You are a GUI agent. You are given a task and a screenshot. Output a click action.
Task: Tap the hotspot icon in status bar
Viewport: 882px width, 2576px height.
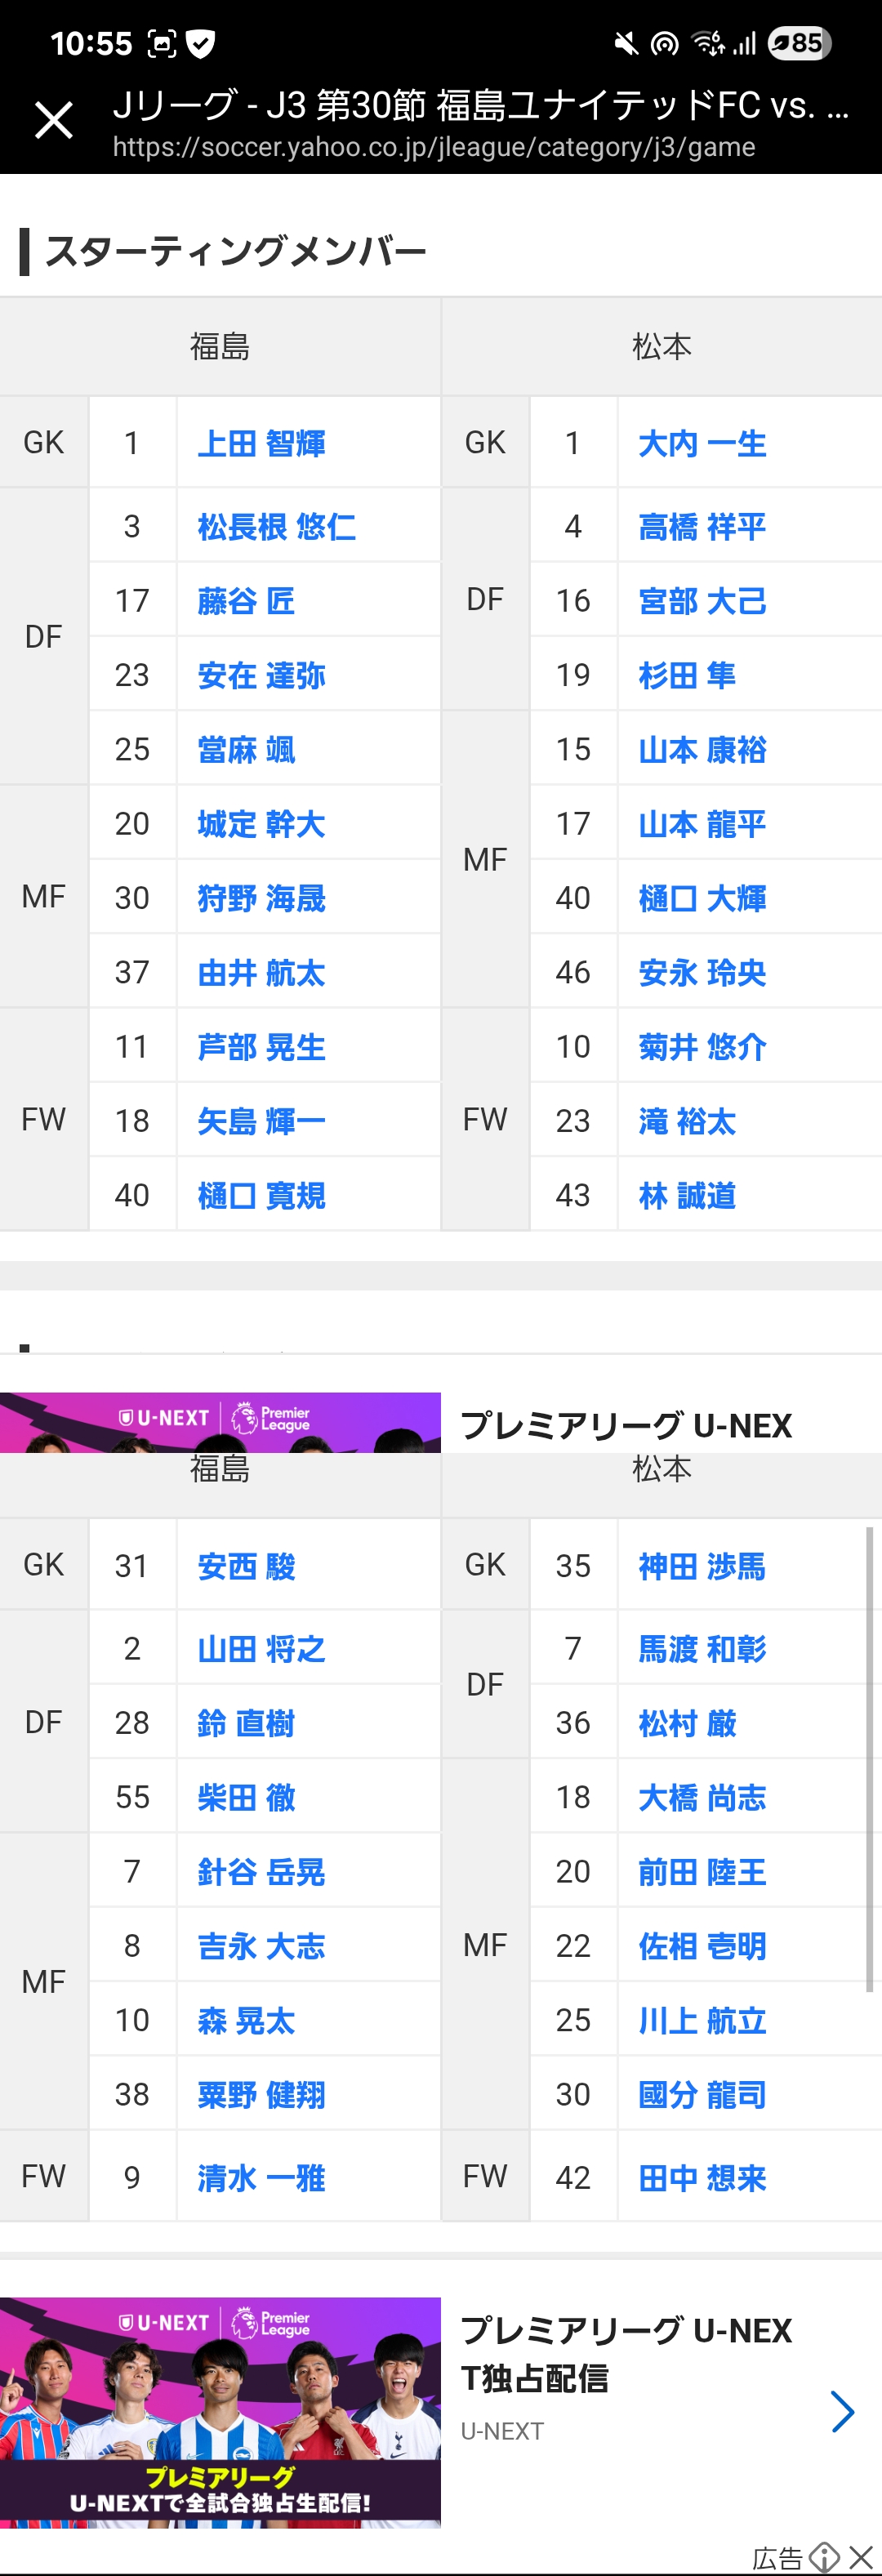(x=664, y=43)
